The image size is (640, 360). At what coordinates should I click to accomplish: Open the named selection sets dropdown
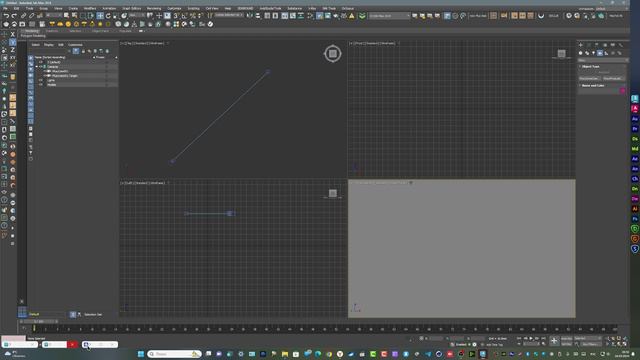229,16
